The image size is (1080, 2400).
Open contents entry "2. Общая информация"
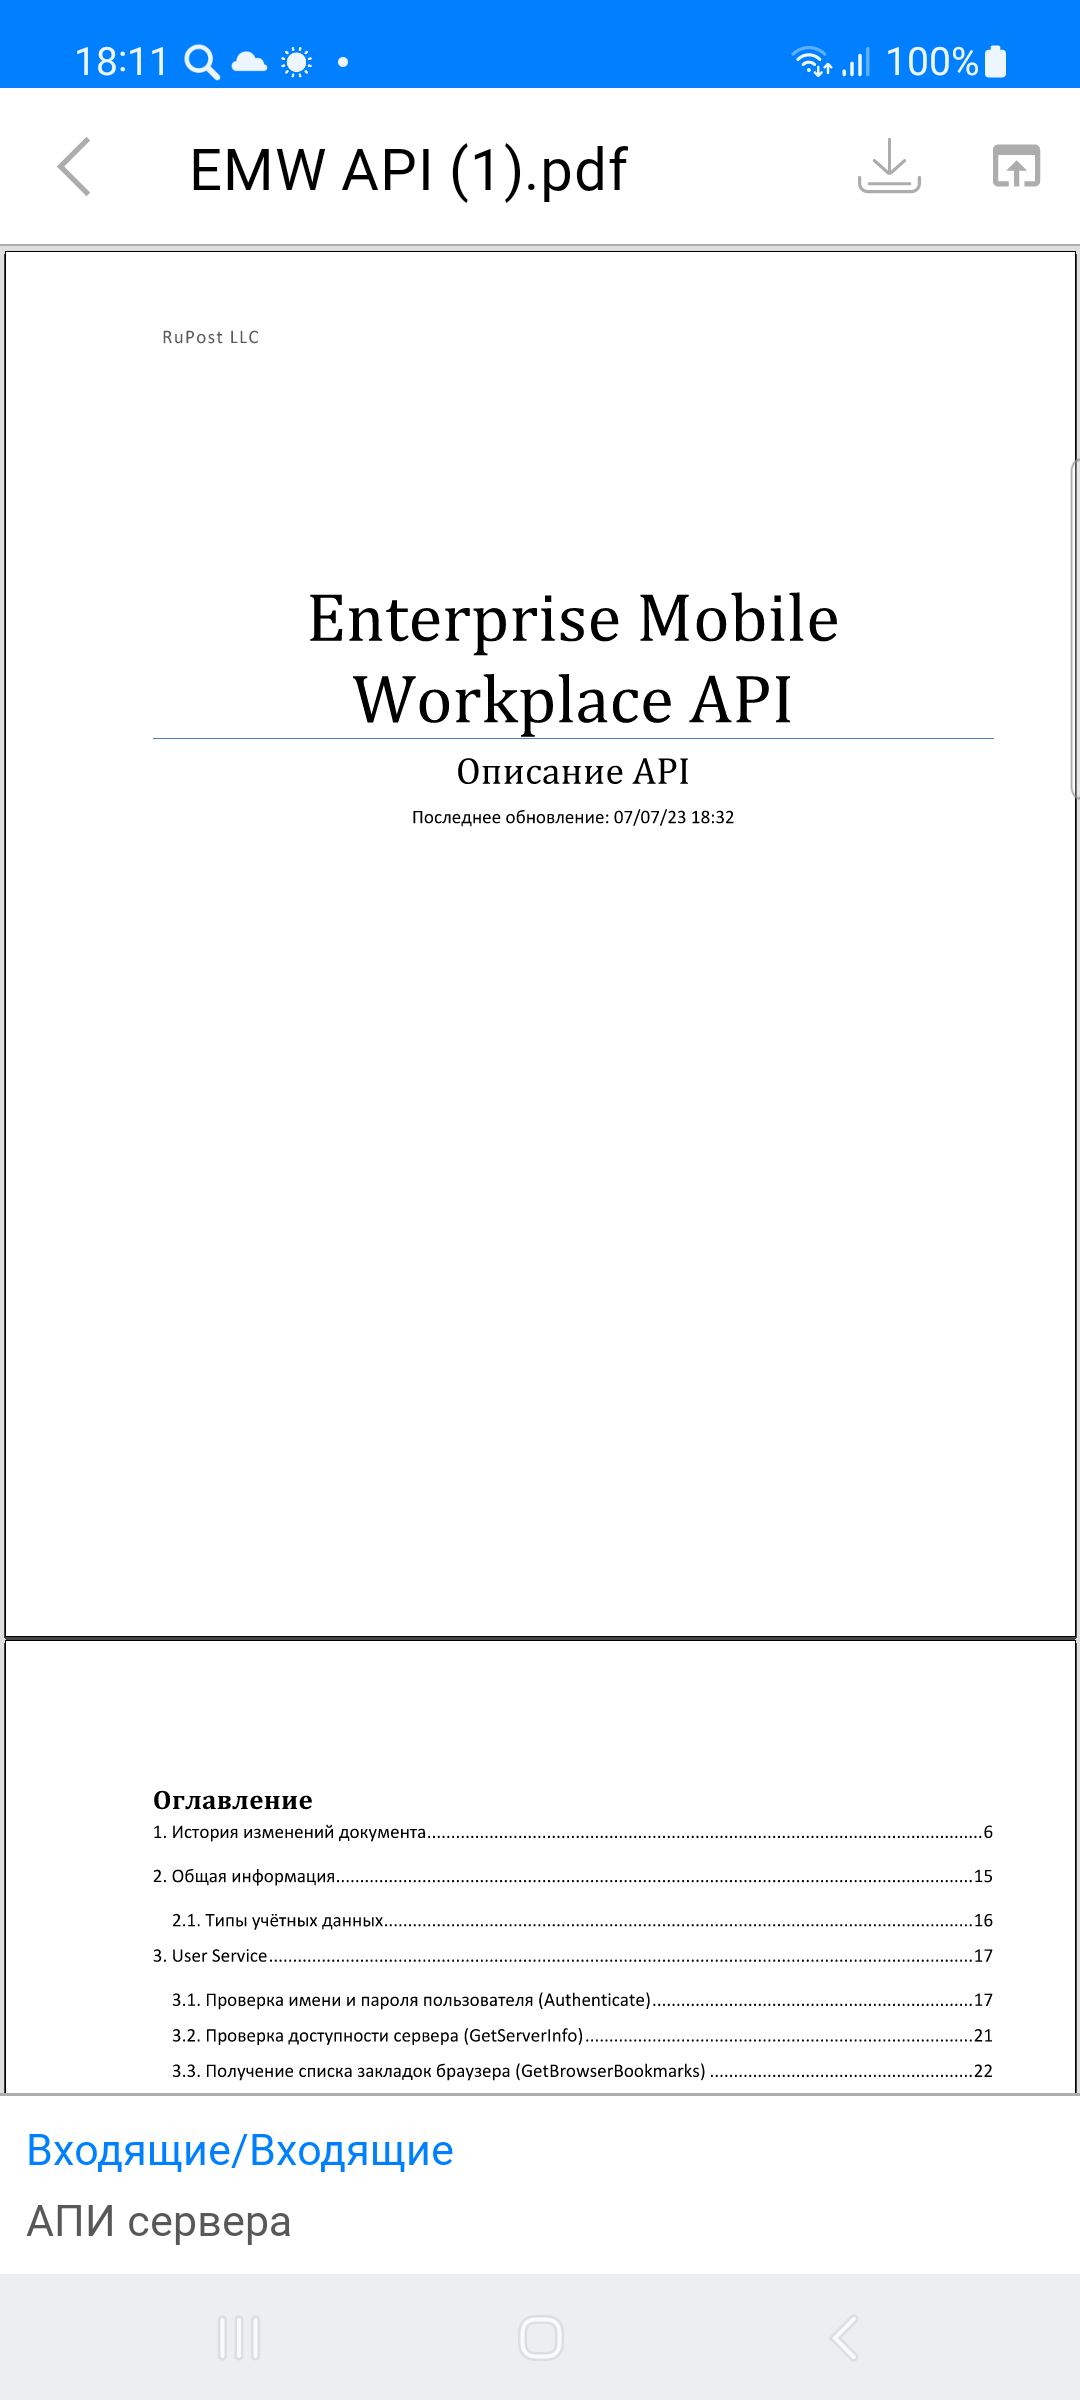click(573, 1876)
